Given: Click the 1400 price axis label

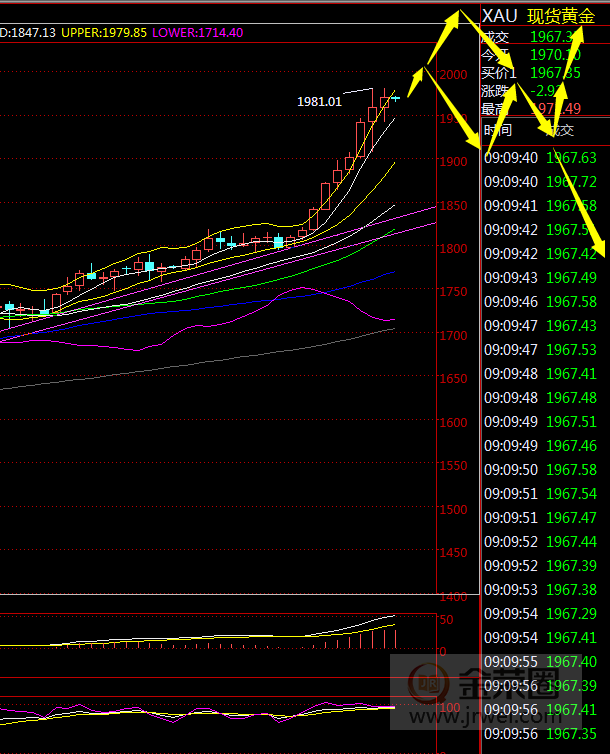Looking at the screenshot, I should pyautogui.click(x=453, y=597).
